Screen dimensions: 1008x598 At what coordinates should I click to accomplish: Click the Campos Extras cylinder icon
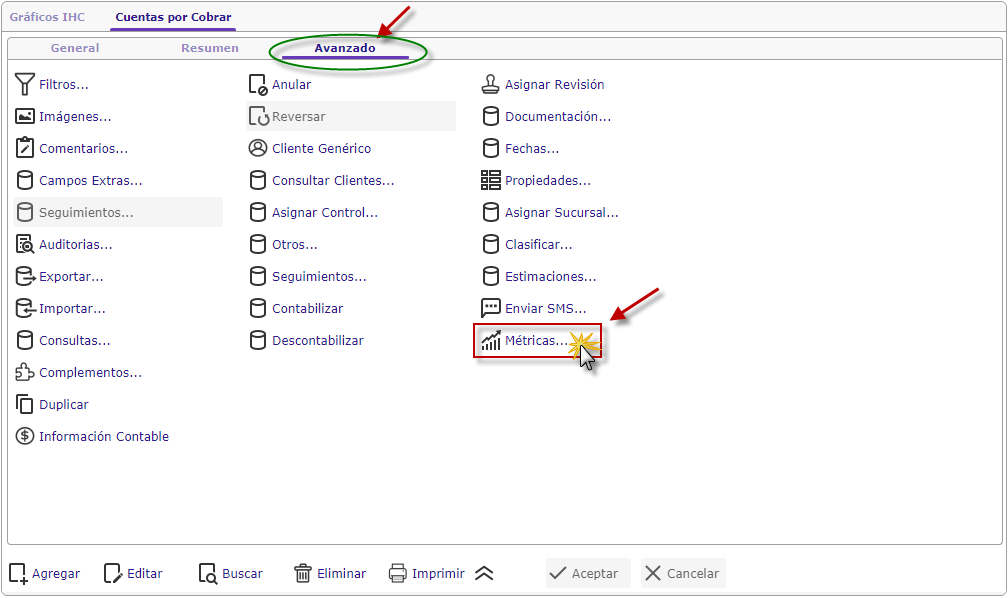coord(24,180)
